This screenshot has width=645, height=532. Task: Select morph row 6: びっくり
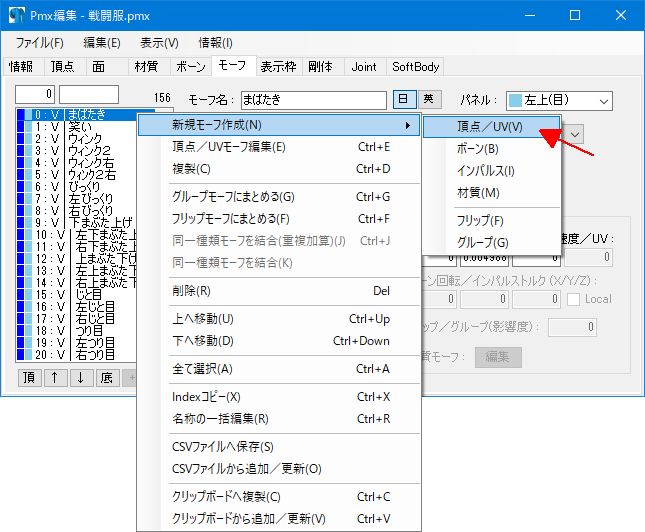(x=77, y=186)
